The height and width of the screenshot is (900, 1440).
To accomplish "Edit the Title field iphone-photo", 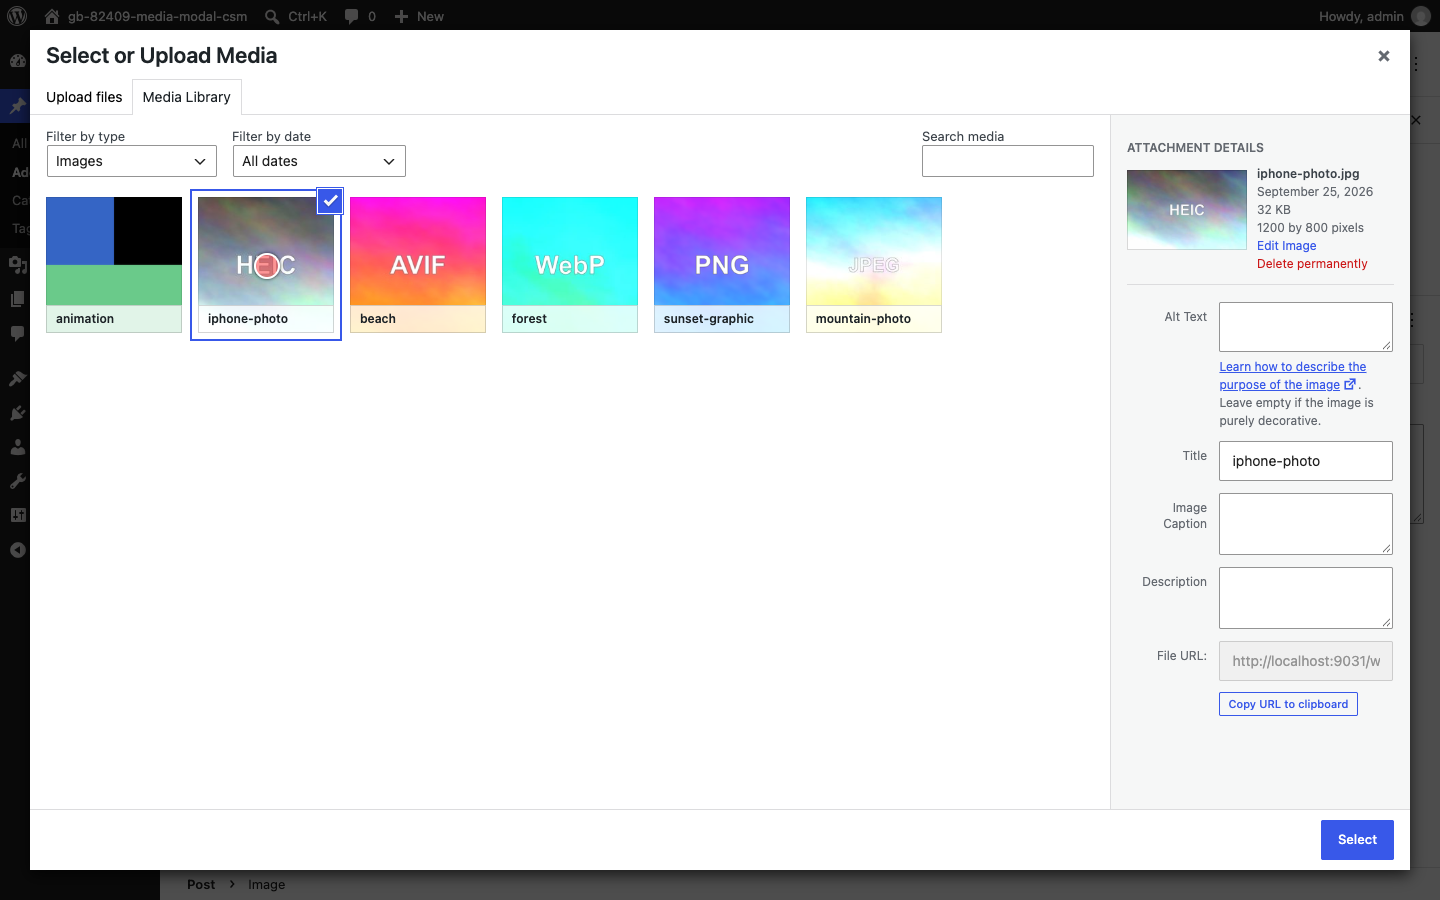I will coord(1306,461).
